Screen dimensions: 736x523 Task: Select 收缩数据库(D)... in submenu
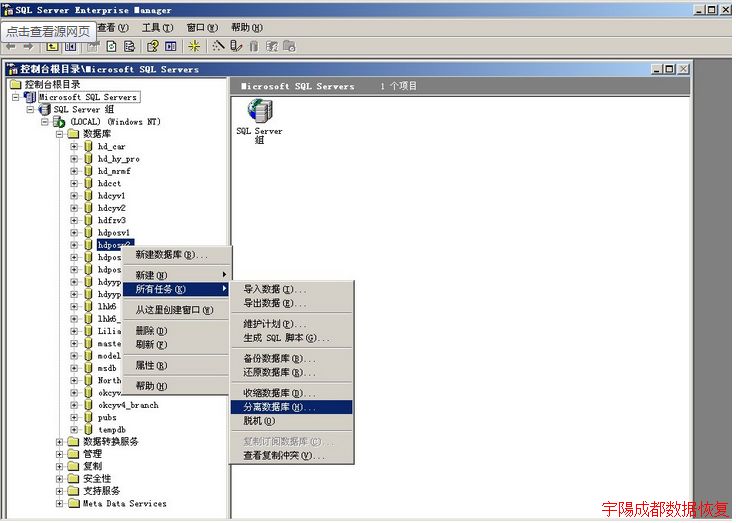291,393
